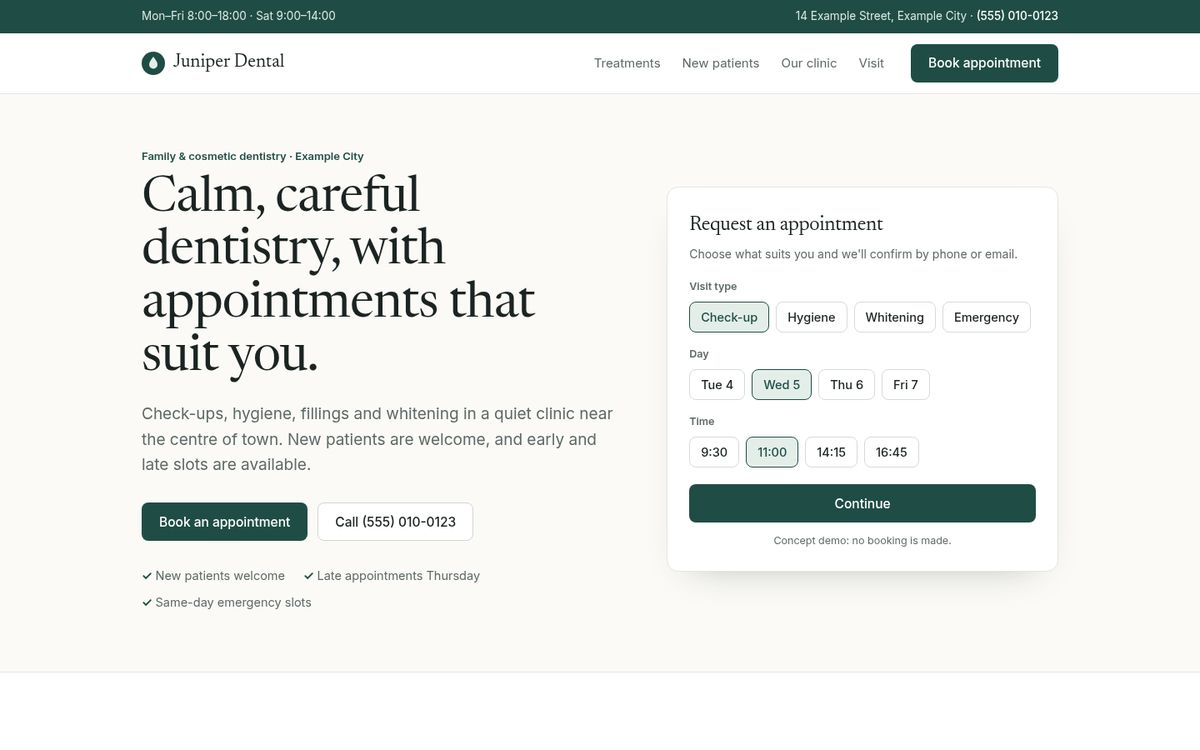The image size is (1200, 750).
Task: Click the 14 Example Street address text
Action: coord(881,16)
